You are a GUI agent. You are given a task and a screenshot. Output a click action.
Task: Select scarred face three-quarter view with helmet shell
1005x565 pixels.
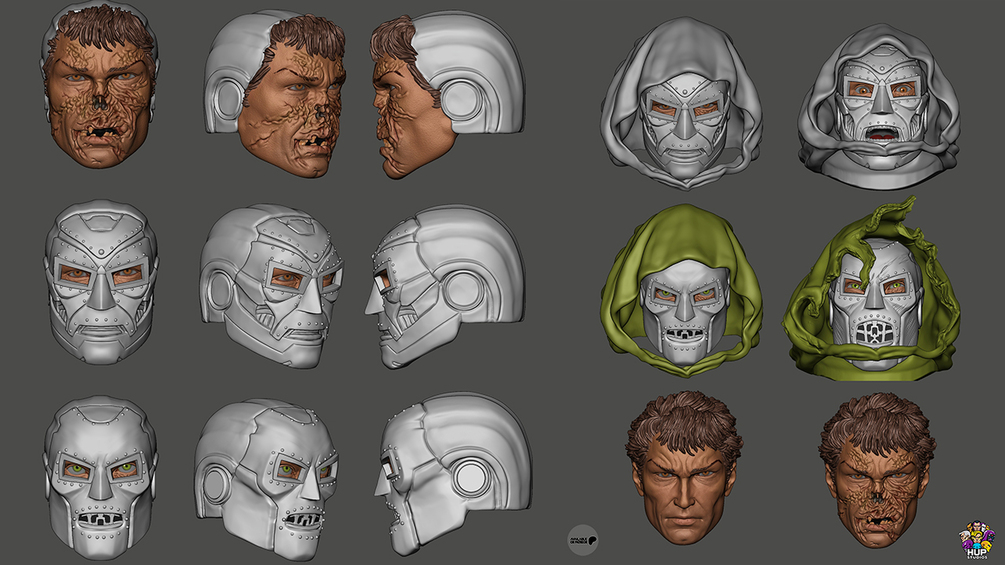[276, 94]
